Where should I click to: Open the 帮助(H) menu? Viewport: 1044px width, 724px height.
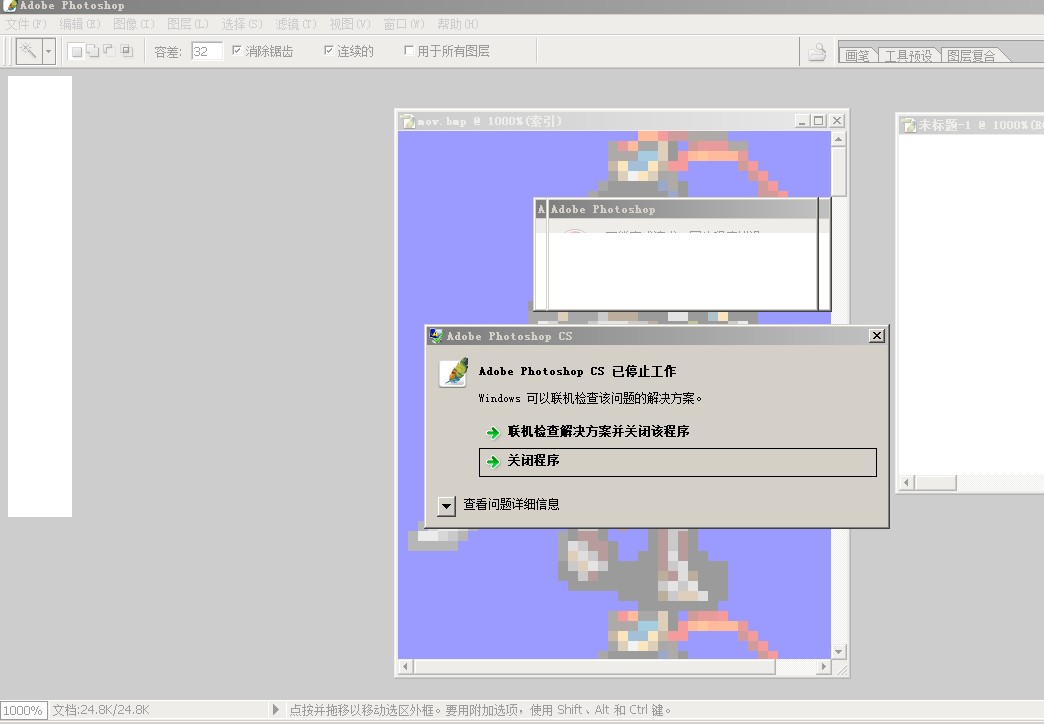(457, 24)
